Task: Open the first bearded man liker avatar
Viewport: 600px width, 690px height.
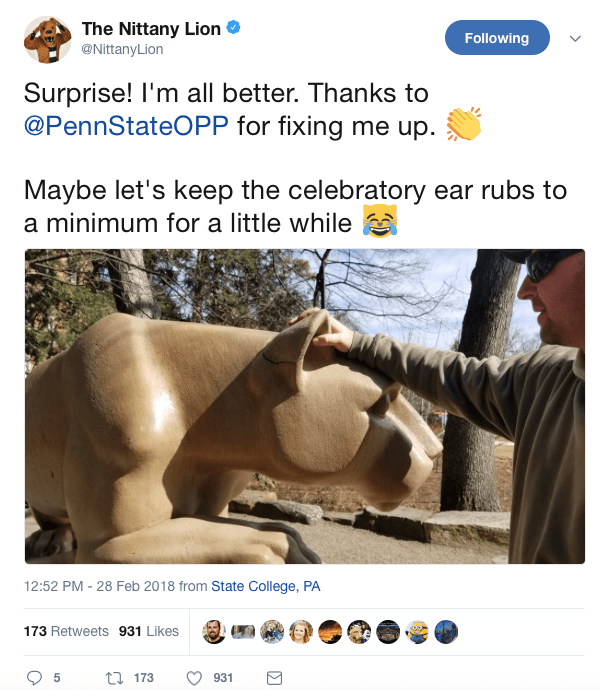Action: [x=213, y=631]
